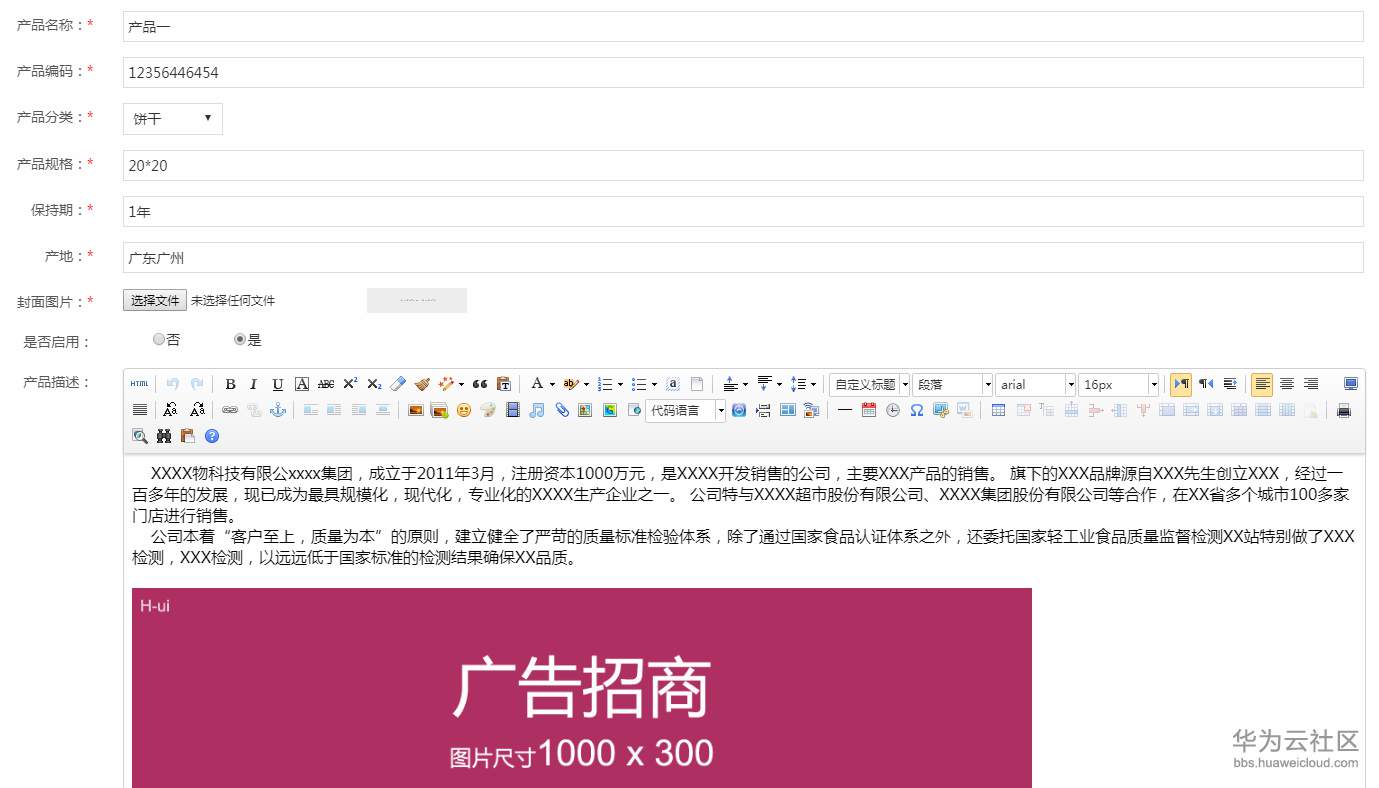This screenshot has height=788, width=1379.
Task: Toggle editor fullscreen mode
Action: point(1351,384)
